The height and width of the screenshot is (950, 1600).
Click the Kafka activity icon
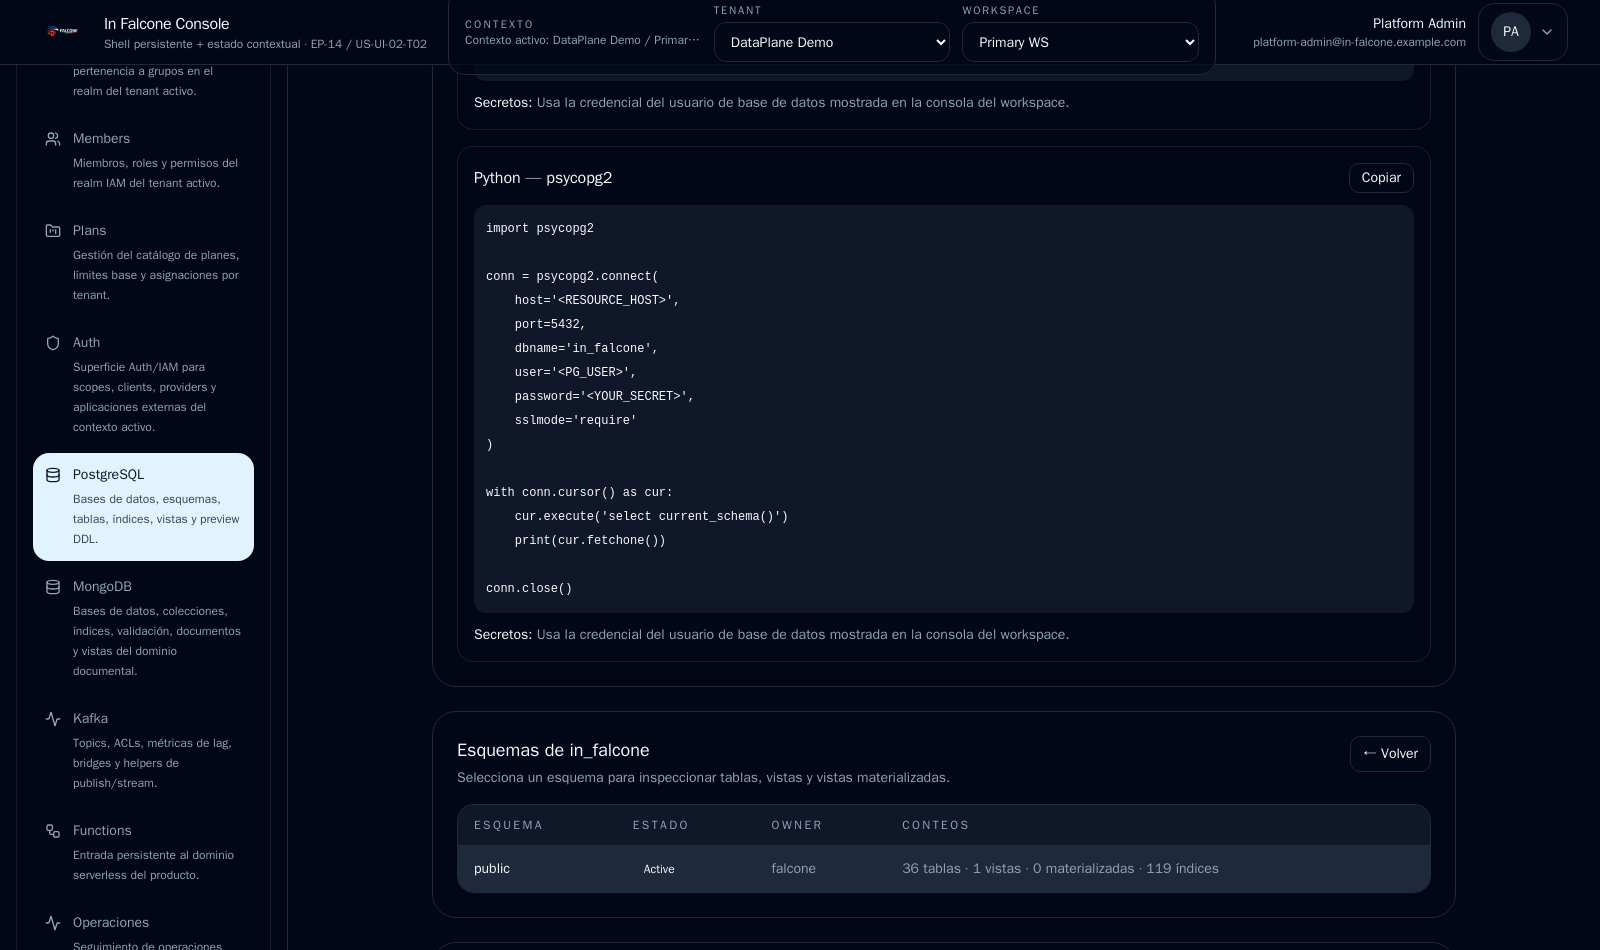(x=53, y=719)
